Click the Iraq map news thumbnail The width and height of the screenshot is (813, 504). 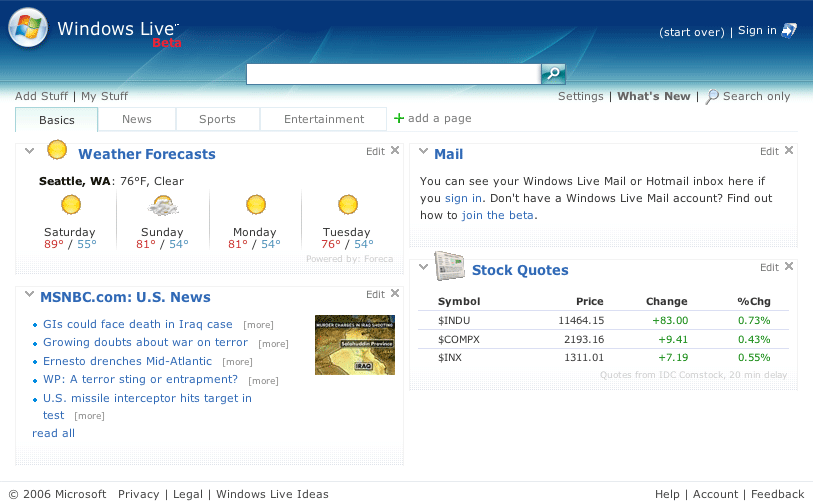(x=355, y=345)
